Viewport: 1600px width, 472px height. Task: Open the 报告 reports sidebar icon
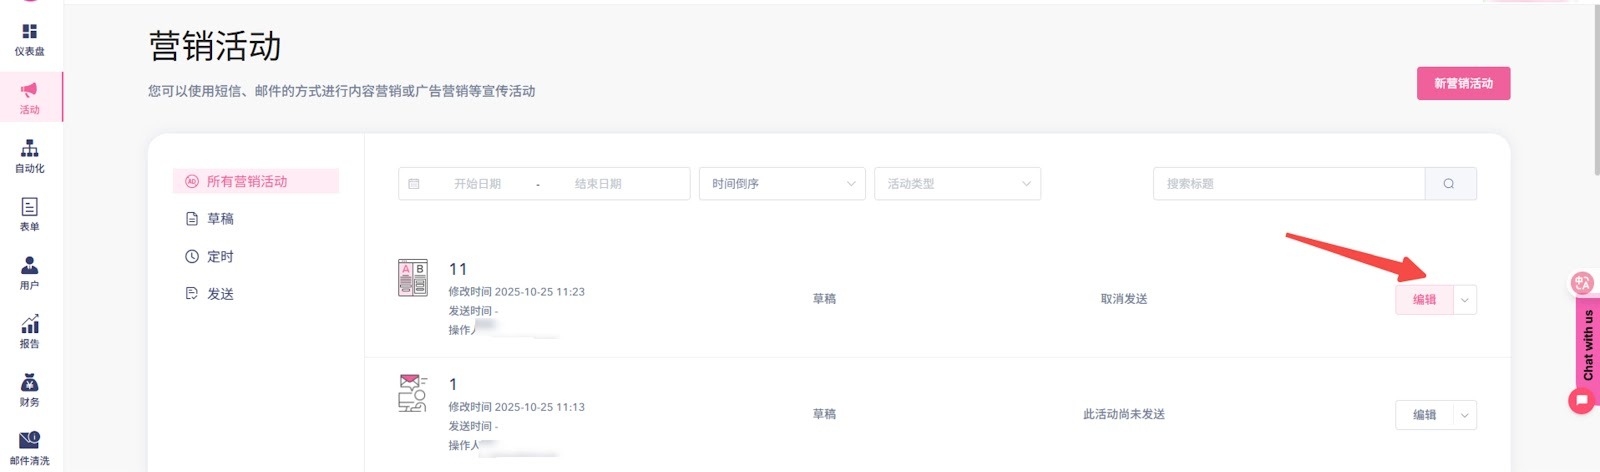click(x=30, y=330)
